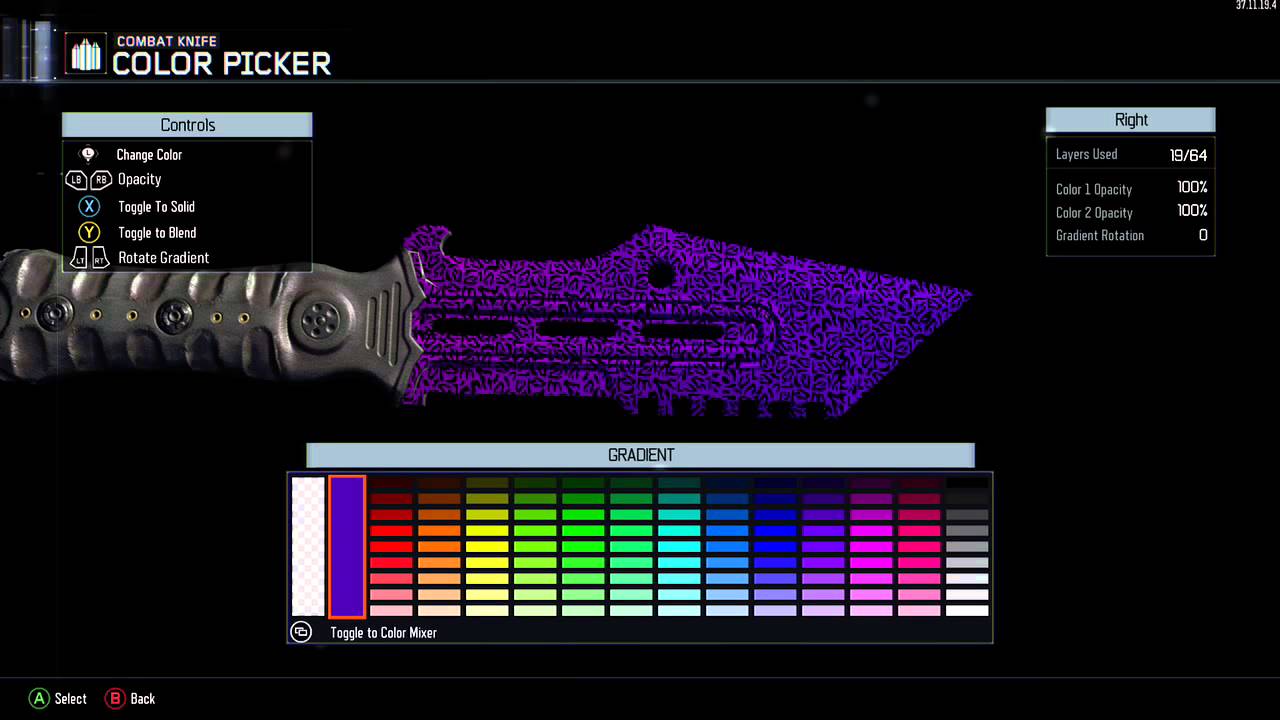Pick the palest swatch below the yellow column

pyautogui.click(x=487, y=610)
